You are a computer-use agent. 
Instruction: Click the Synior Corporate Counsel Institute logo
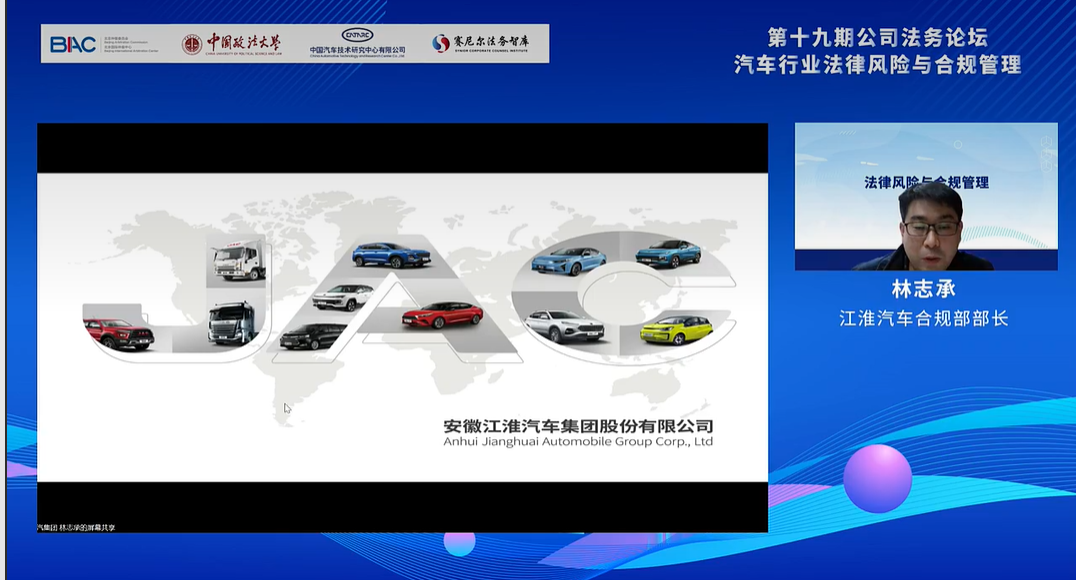click(481, 44)
